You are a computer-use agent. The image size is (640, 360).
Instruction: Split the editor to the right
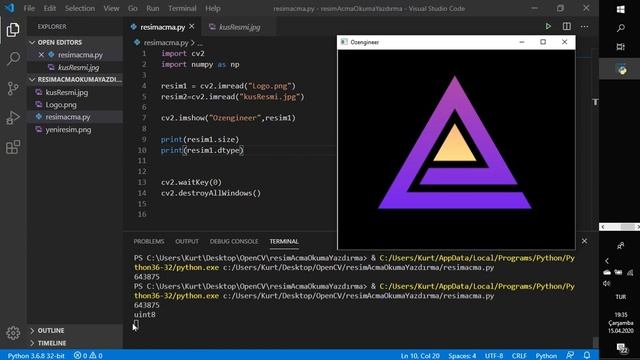(x=567, y=27)
